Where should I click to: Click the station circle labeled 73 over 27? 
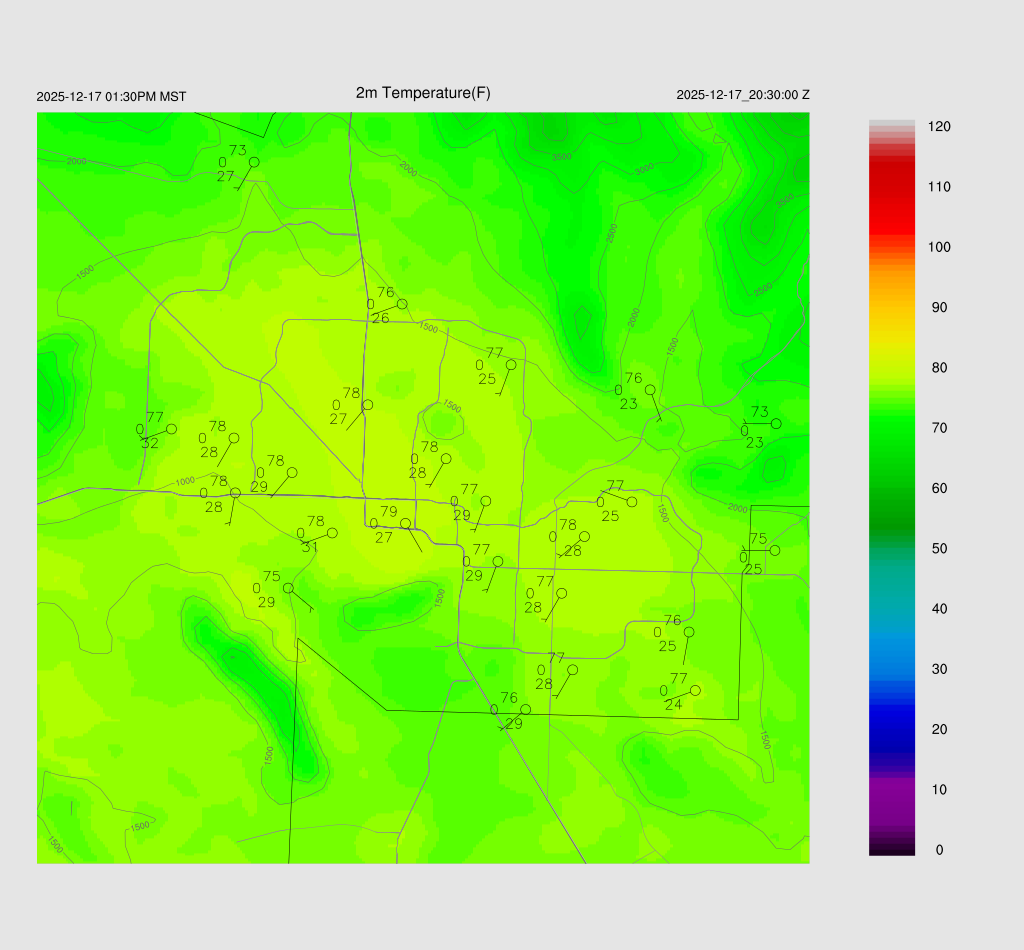(x=254, y=162)
